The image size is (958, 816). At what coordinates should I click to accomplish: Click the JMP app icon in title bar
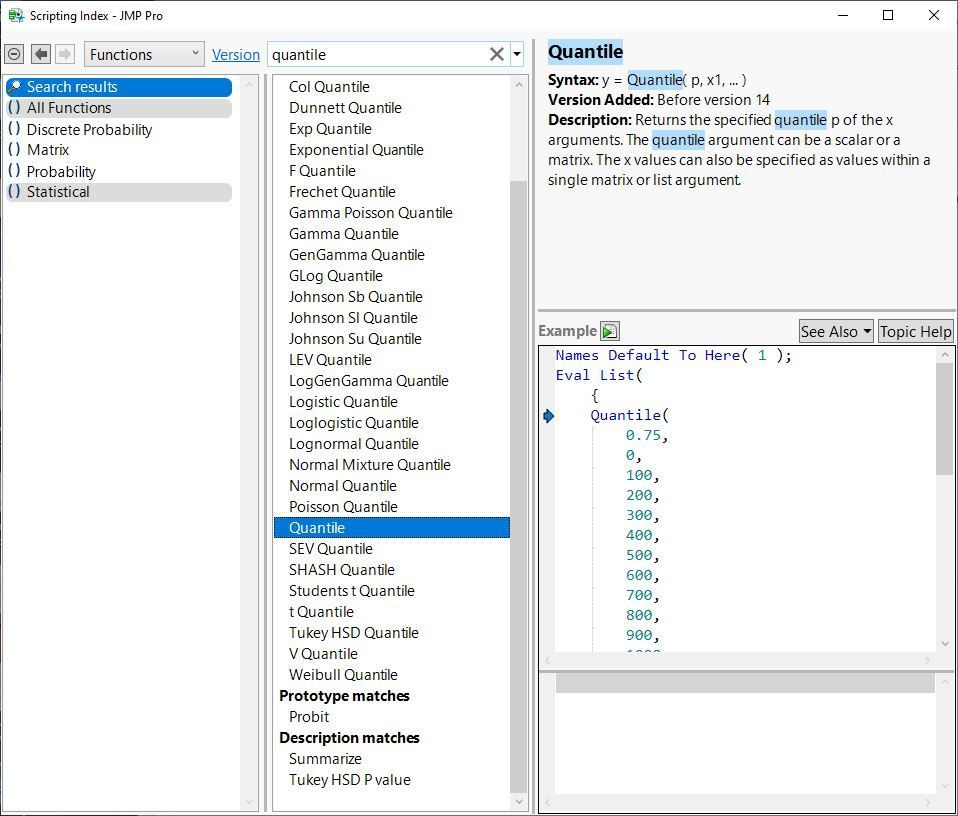click(15, 15)
